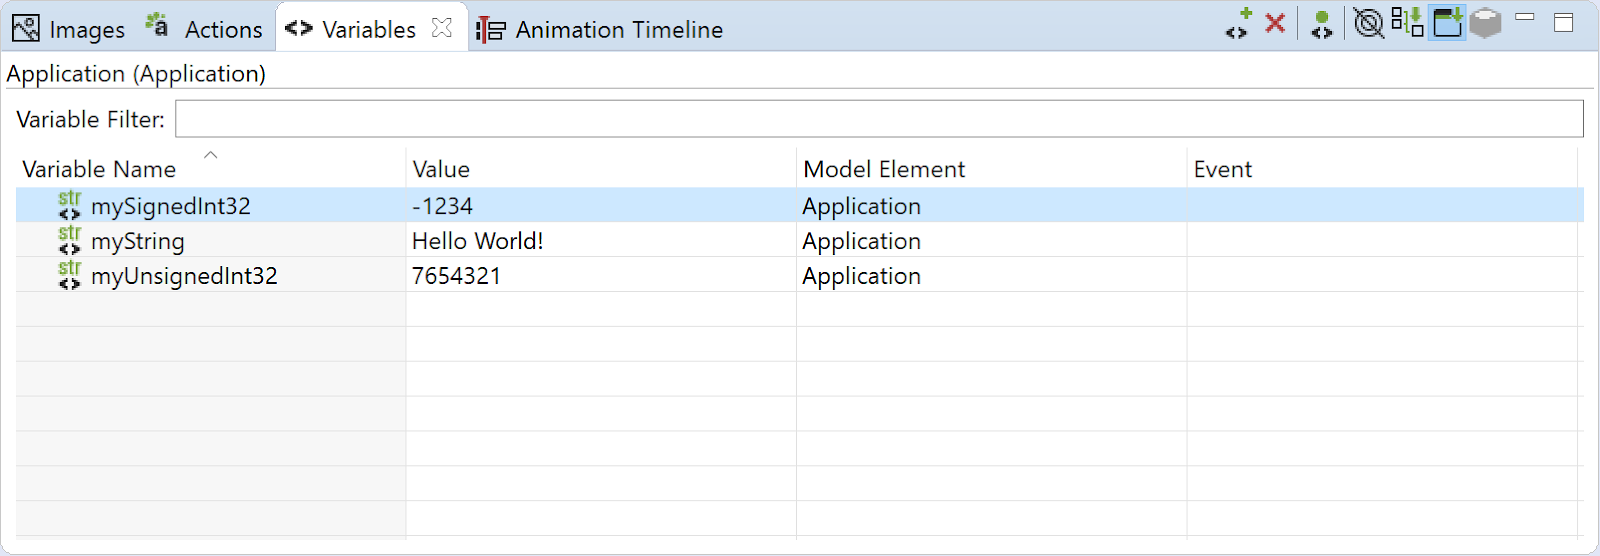
Task: Switch to the Images tab
Action: coord(69,29)
